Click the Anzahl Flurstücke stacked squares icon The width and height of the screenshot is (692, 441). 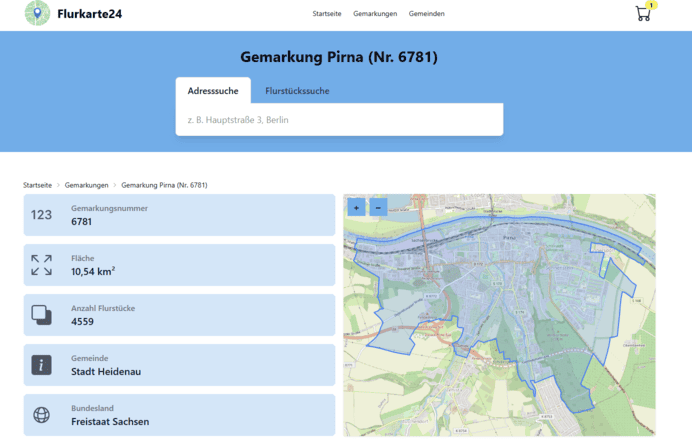(41, 315)
